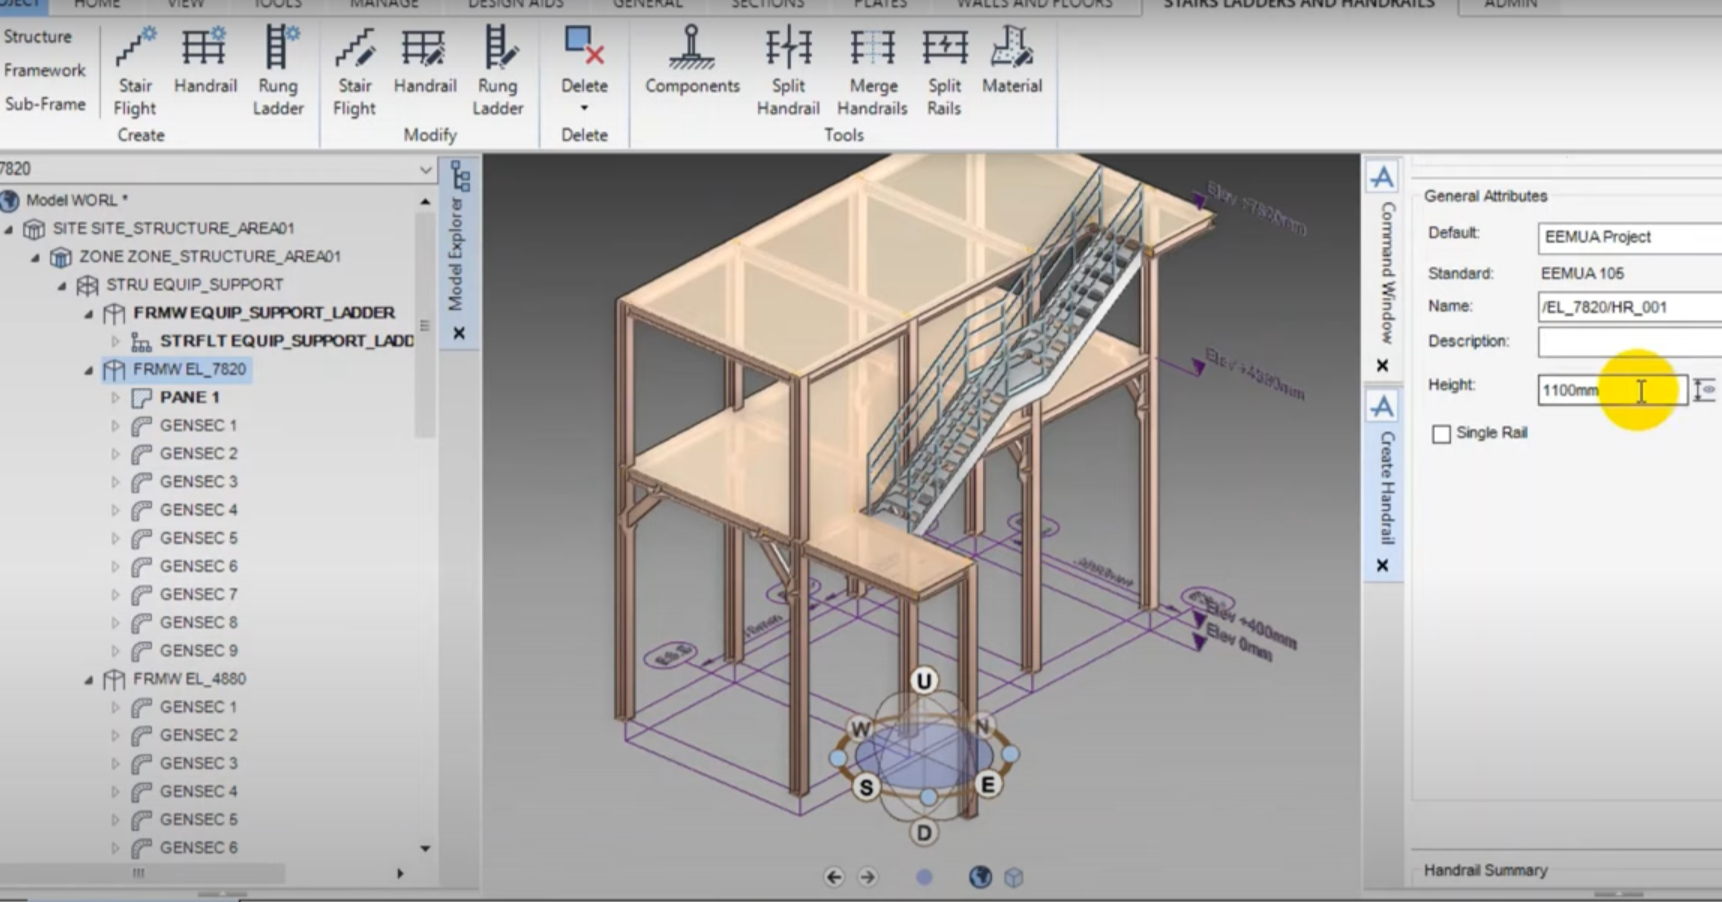This screenshot has width=1722, height=902.
Task: Click the Handrail Summary section
Action: 1487,869
